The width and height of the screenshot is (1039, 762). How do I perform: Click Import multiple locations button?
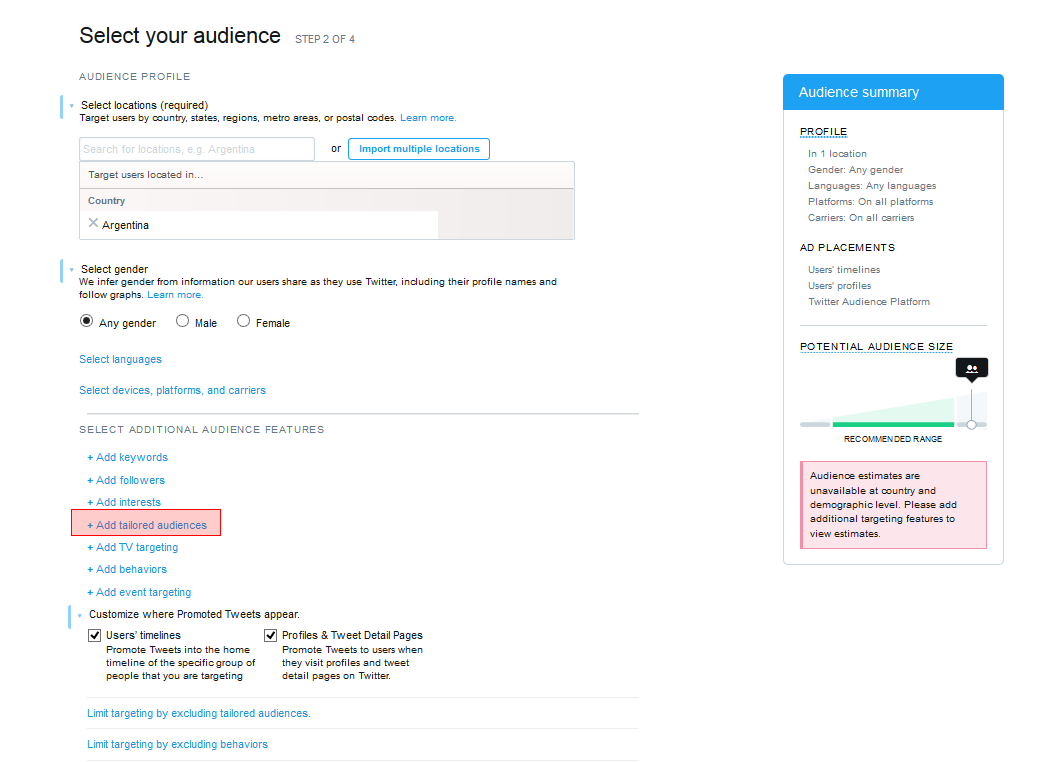pos(419,149)
